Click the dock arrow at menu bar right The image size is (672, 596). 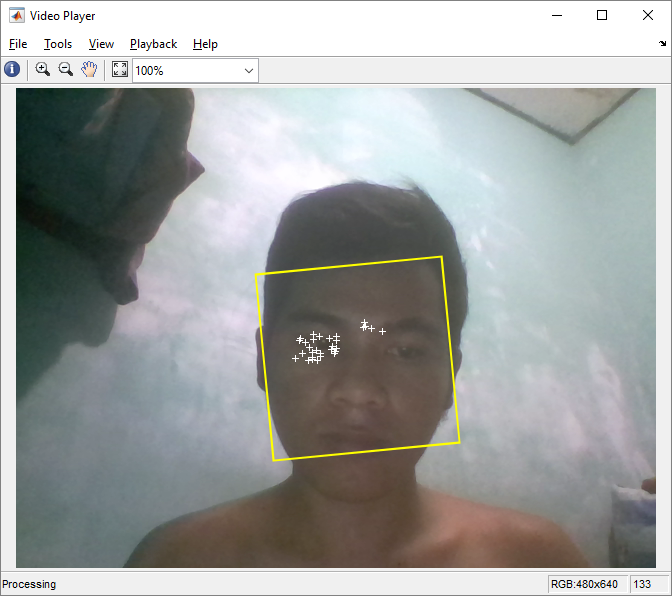point(662,44)
